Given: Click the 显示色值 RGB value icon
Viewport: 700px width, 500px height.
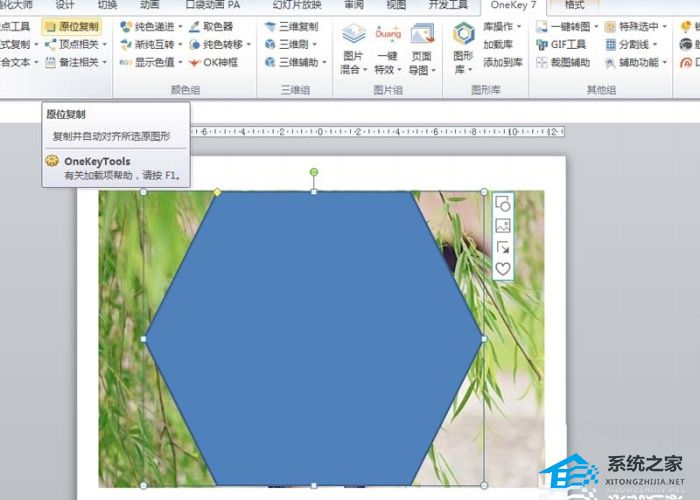Looking at the screenshot, I should click(x=126, y=62).
